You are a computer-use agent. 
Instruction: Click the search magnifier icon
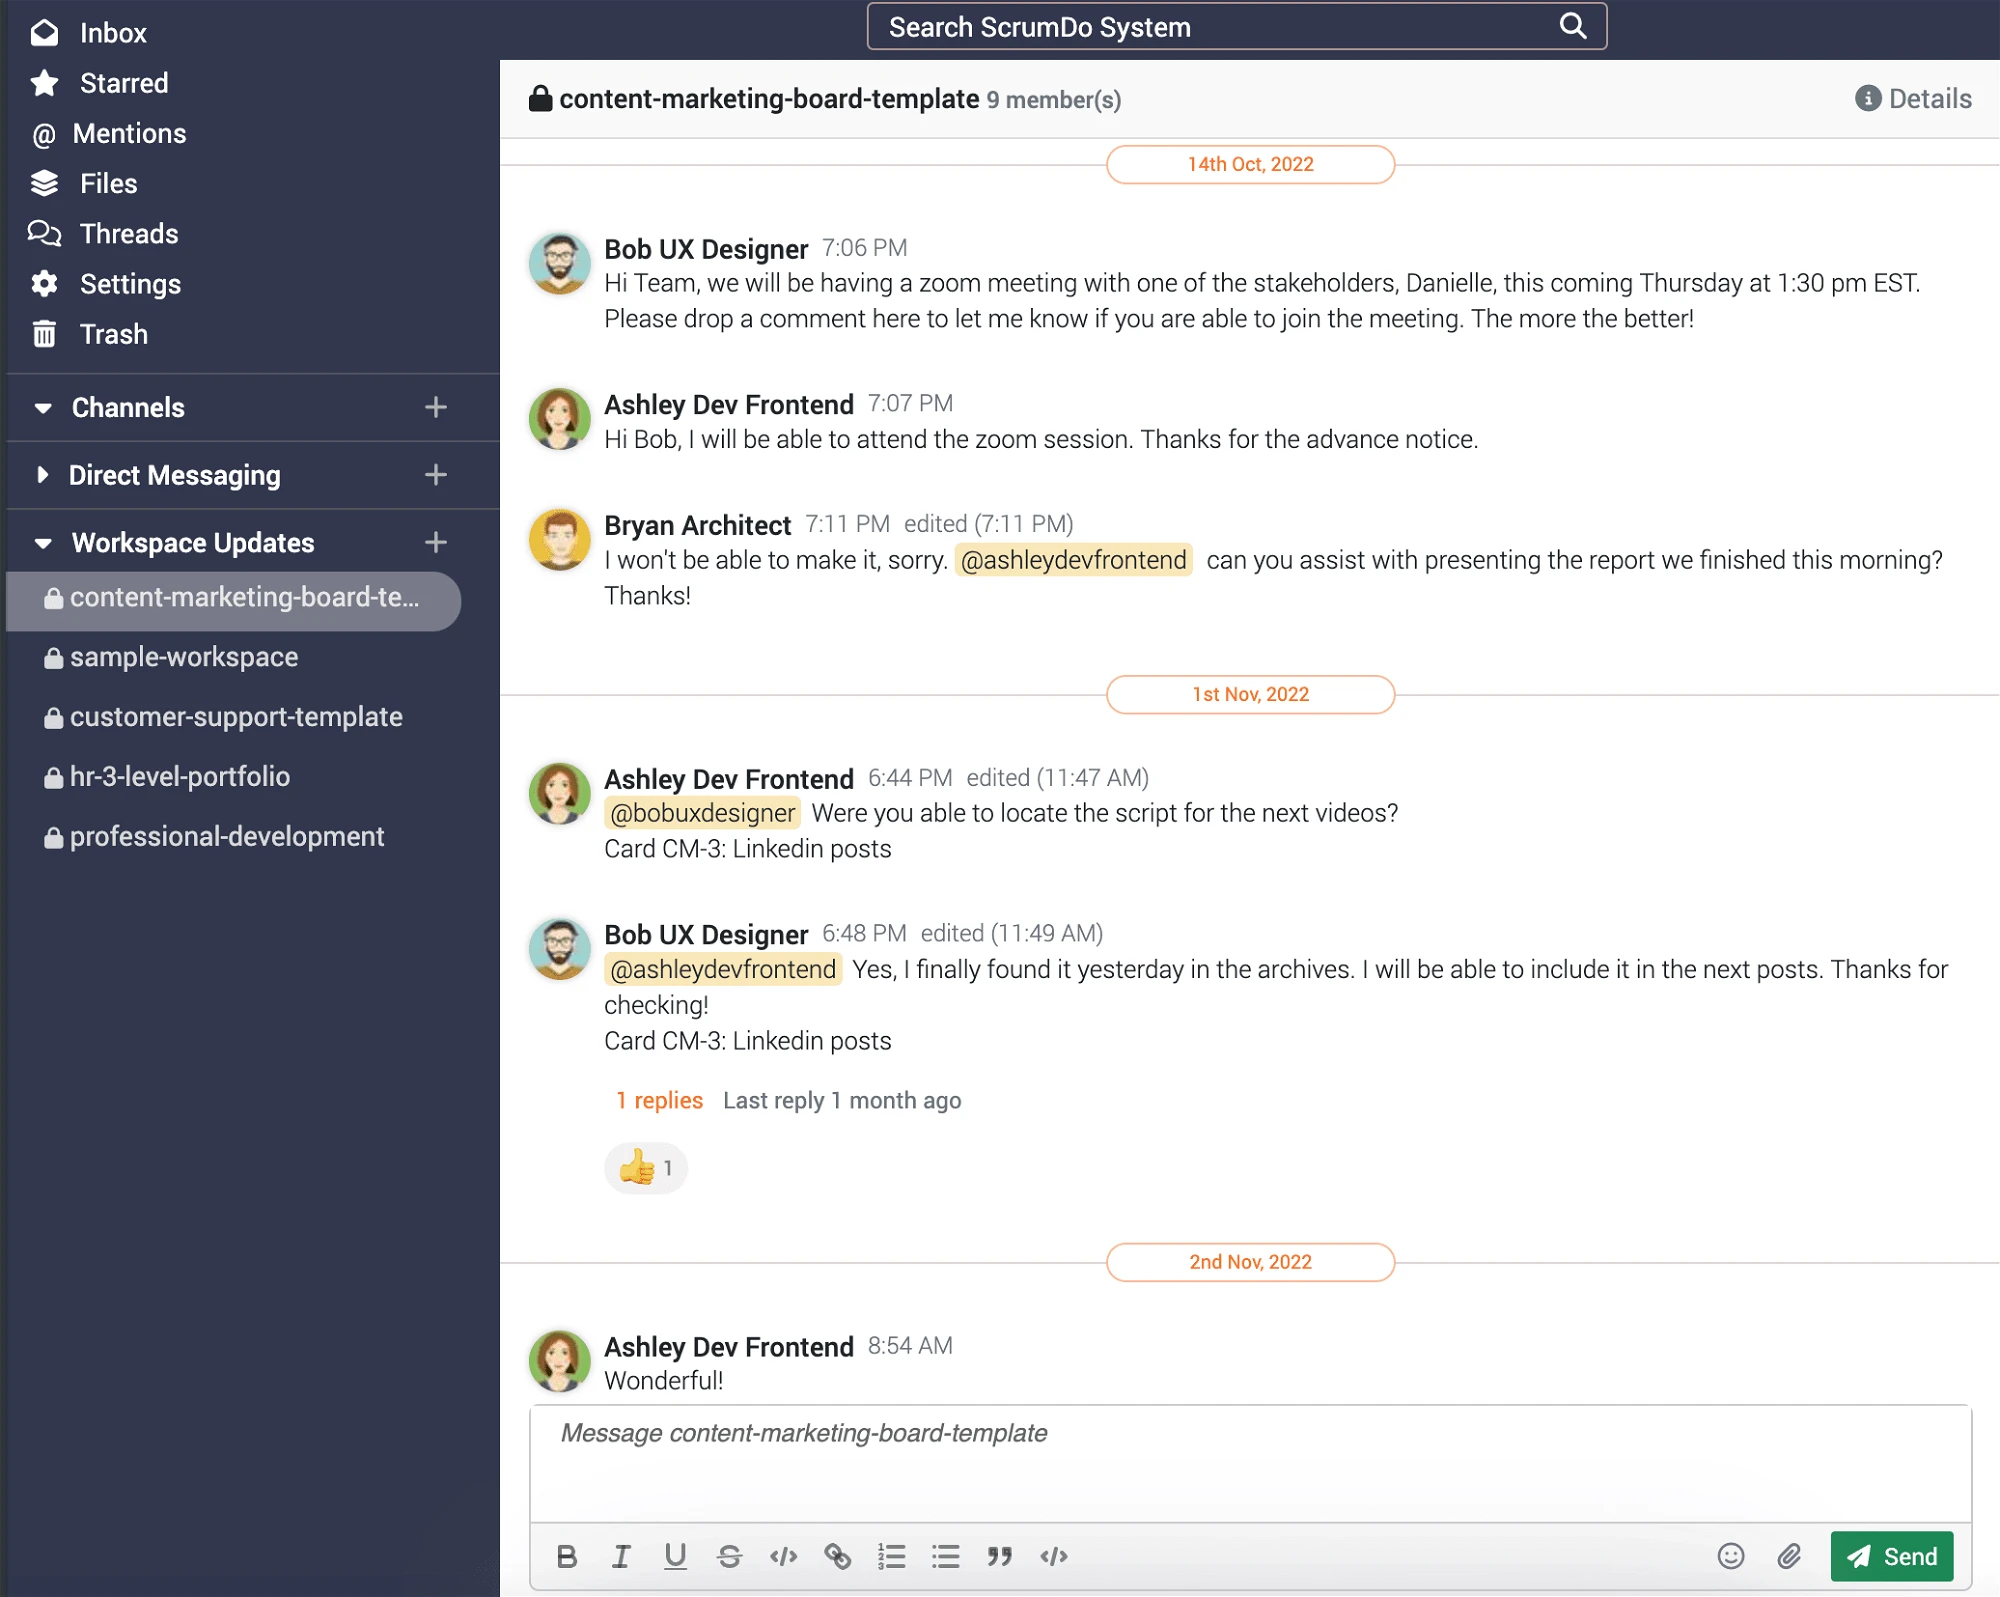tap(1573, 26)
